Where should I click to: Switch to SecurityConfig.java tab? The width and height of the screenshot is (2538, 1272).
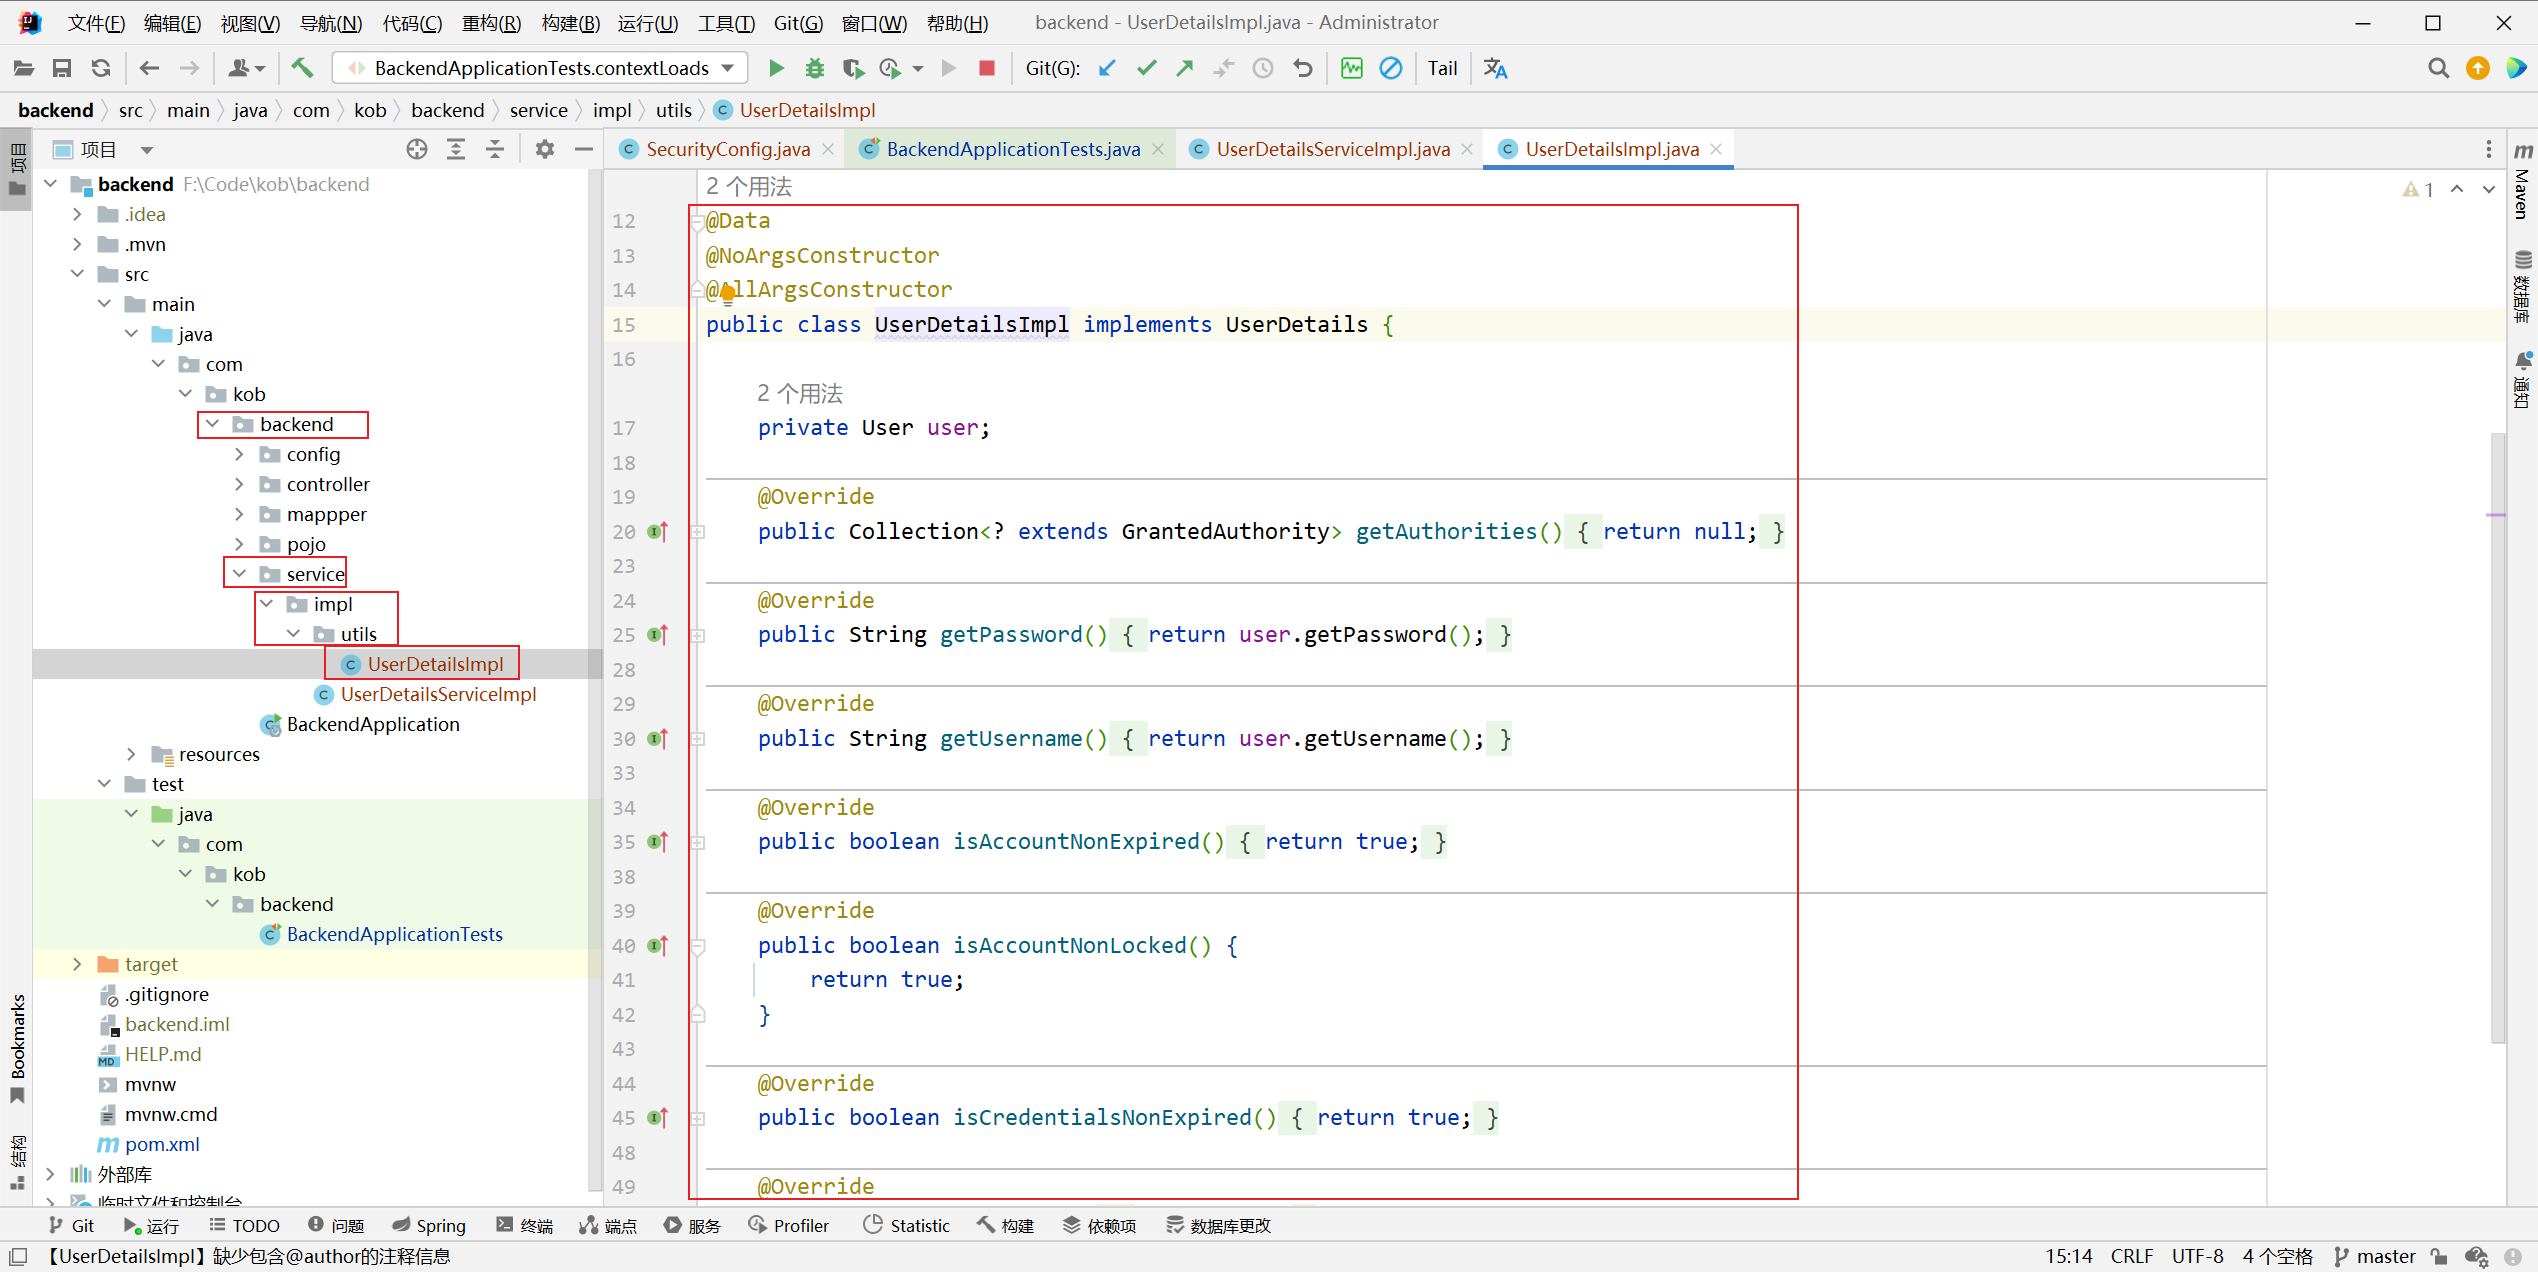727,149
